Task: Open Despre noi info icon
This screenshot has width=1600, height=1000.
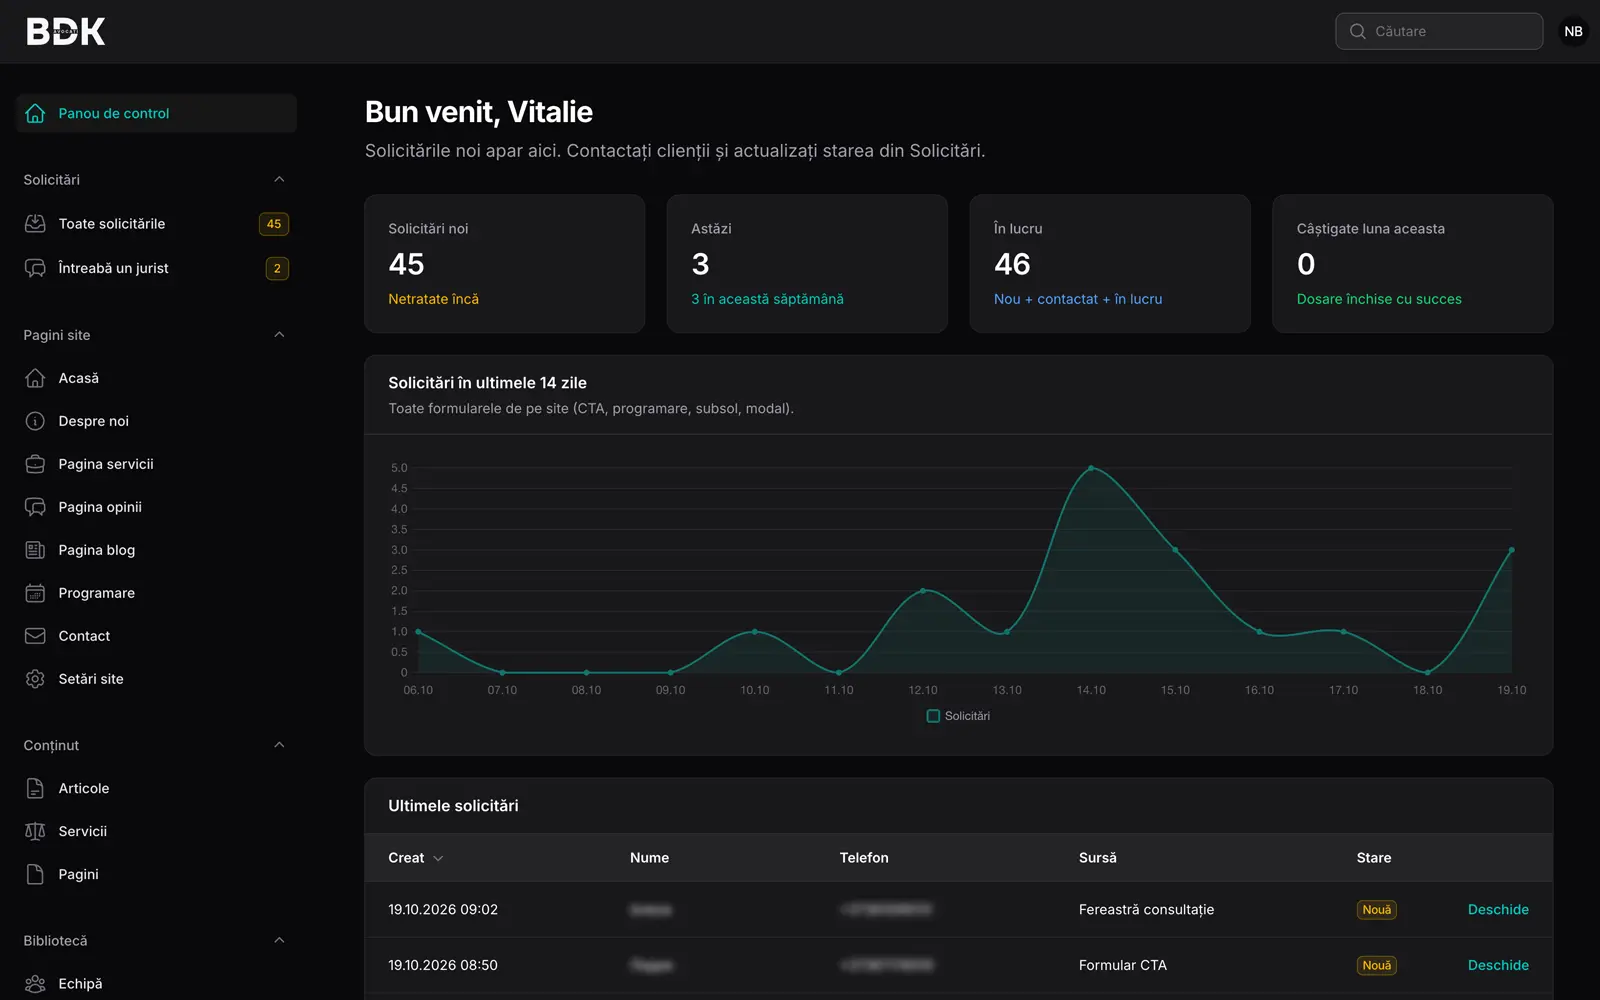Action: coord(35,421)
